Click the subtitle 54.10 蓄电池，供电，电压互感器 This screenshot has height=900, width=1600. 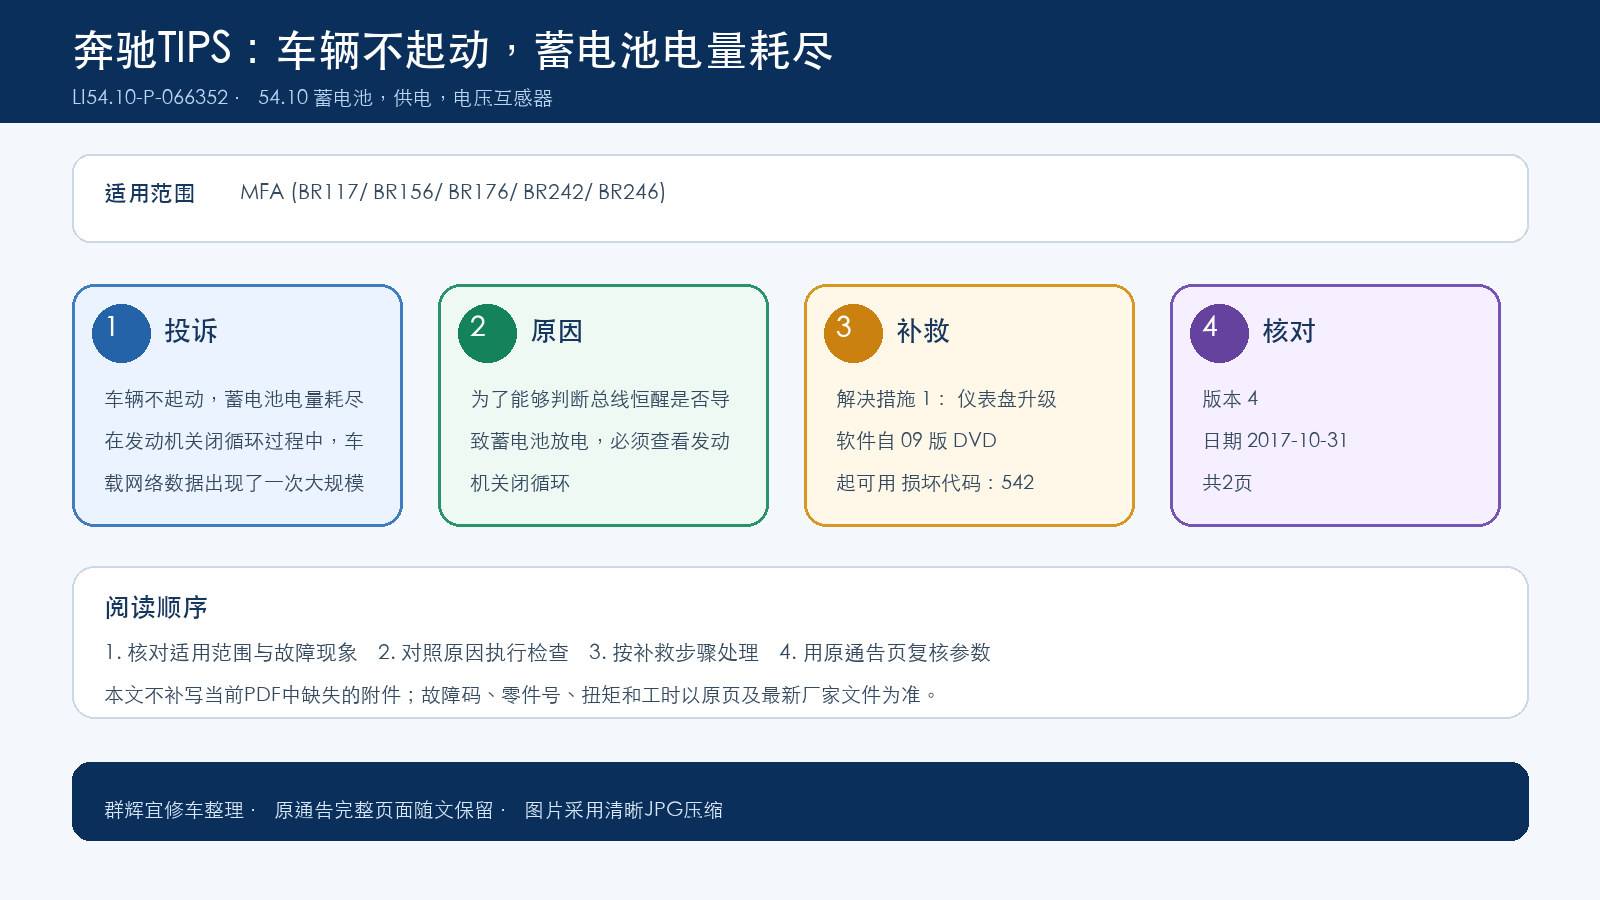tap(405, 98)
